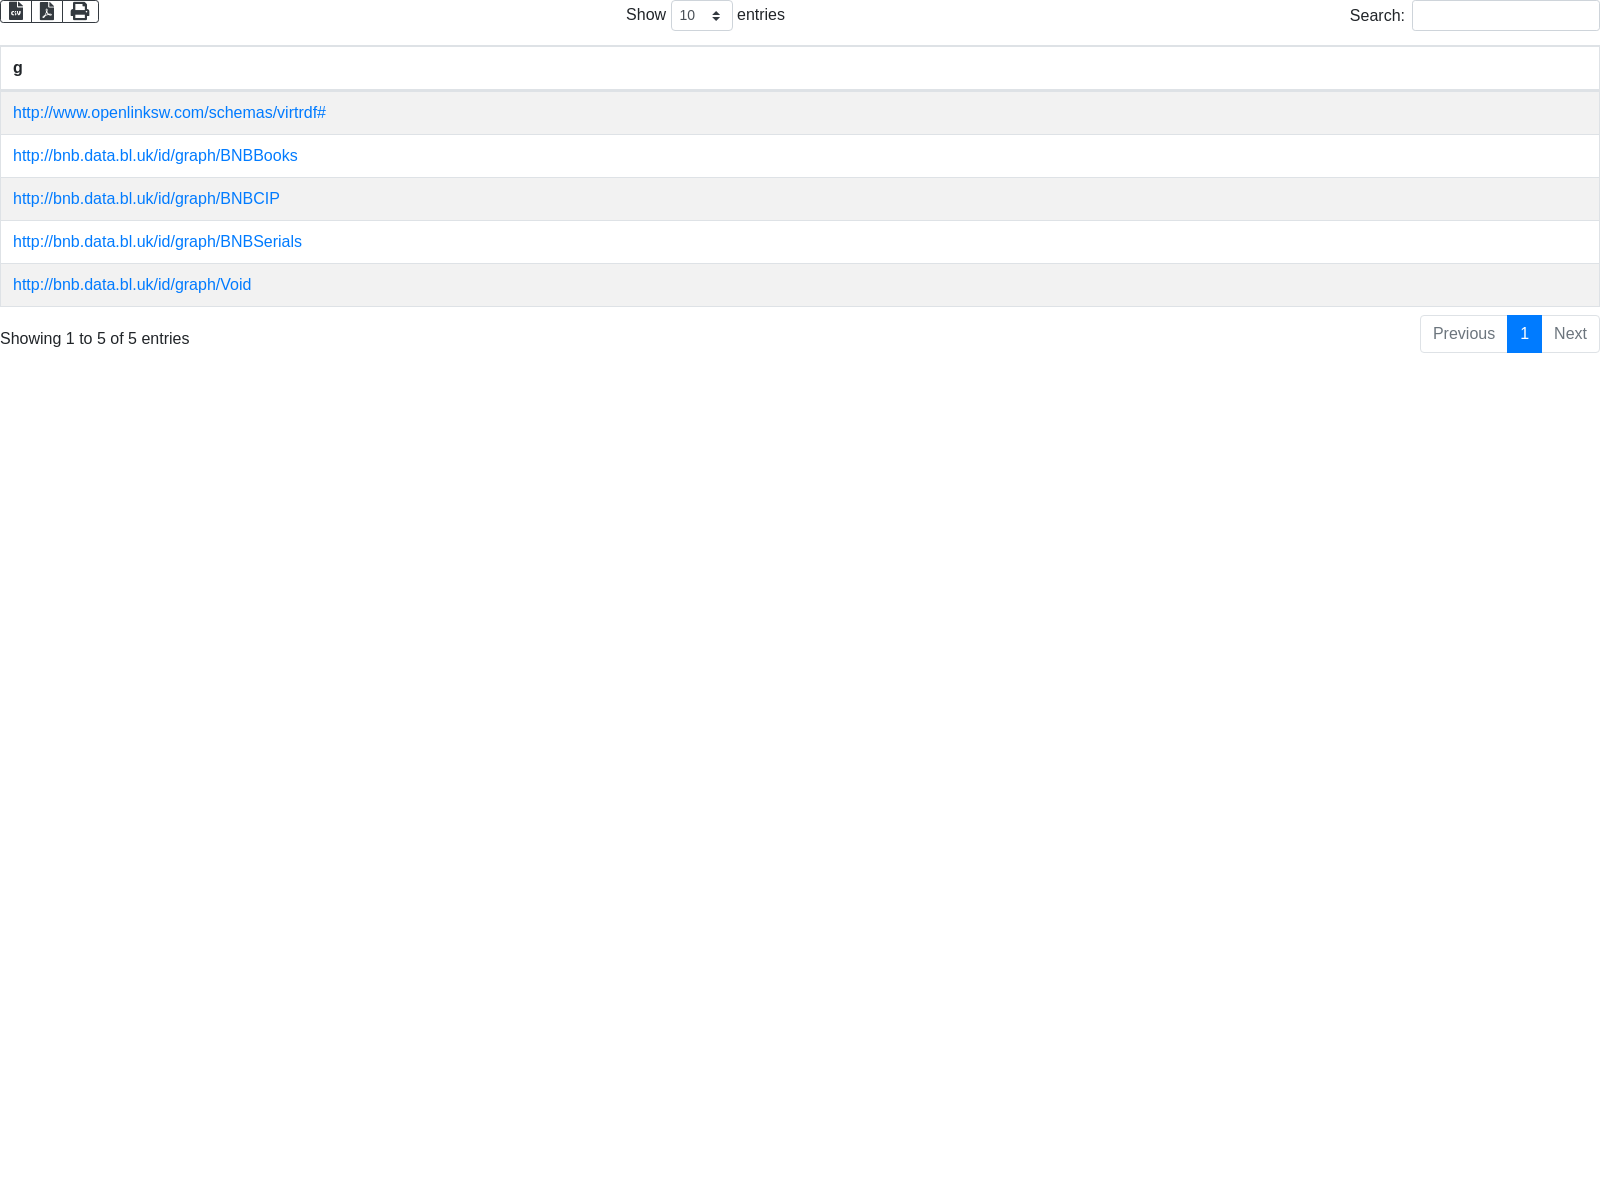The width and height of the screenshot is (1600, 1200).
Task: Open the BNBSerials graph link
Action: click(157, 242)
